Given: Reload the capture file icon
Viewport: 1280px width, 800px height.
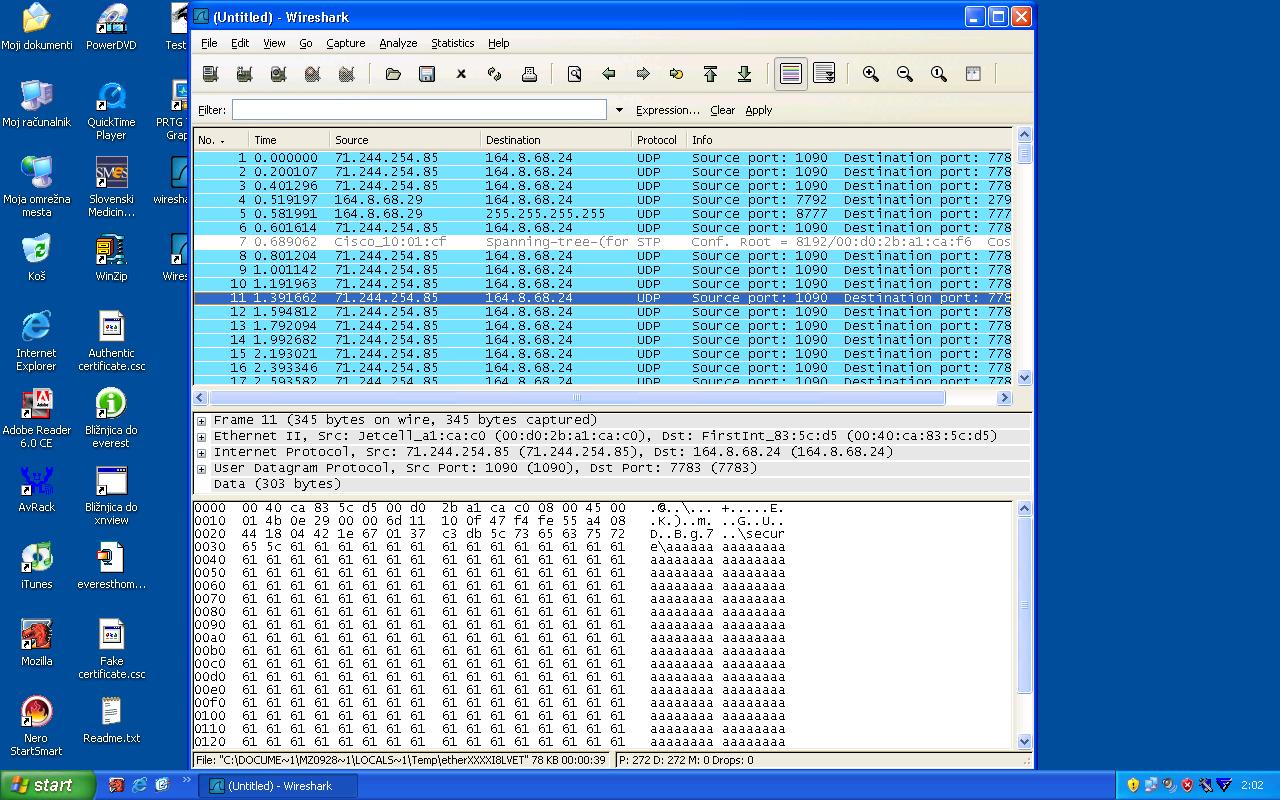Looking at the screenshot, I should (x=495, y=74).
